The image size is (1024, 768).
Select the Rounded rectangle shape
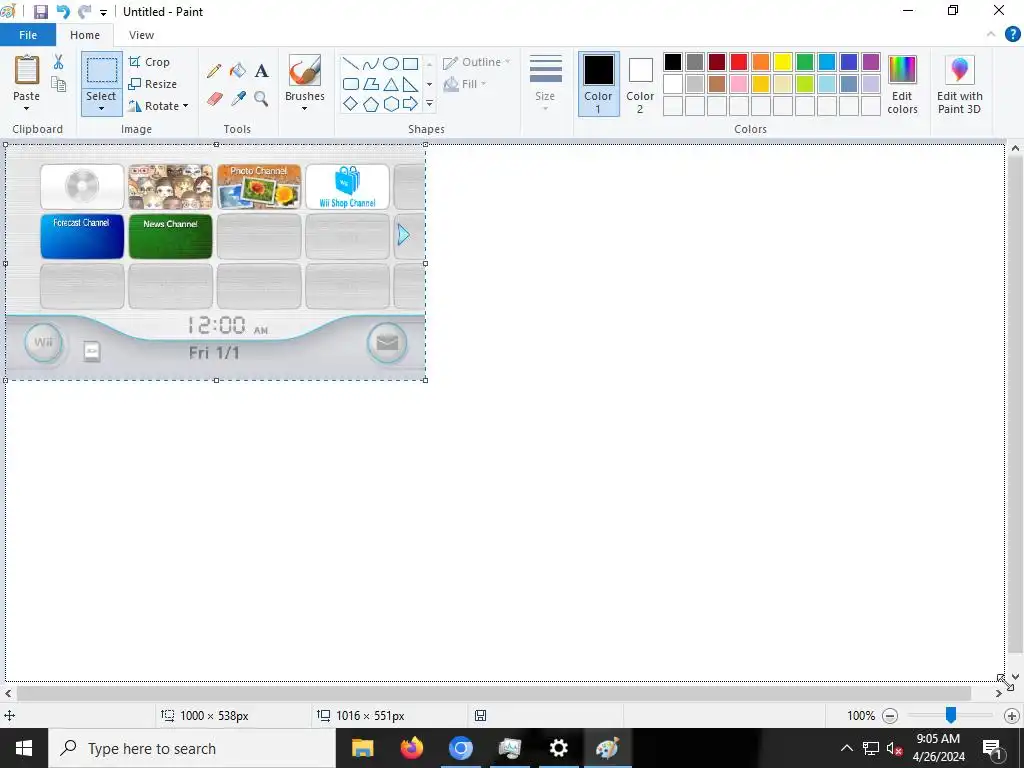coord(351,84)
